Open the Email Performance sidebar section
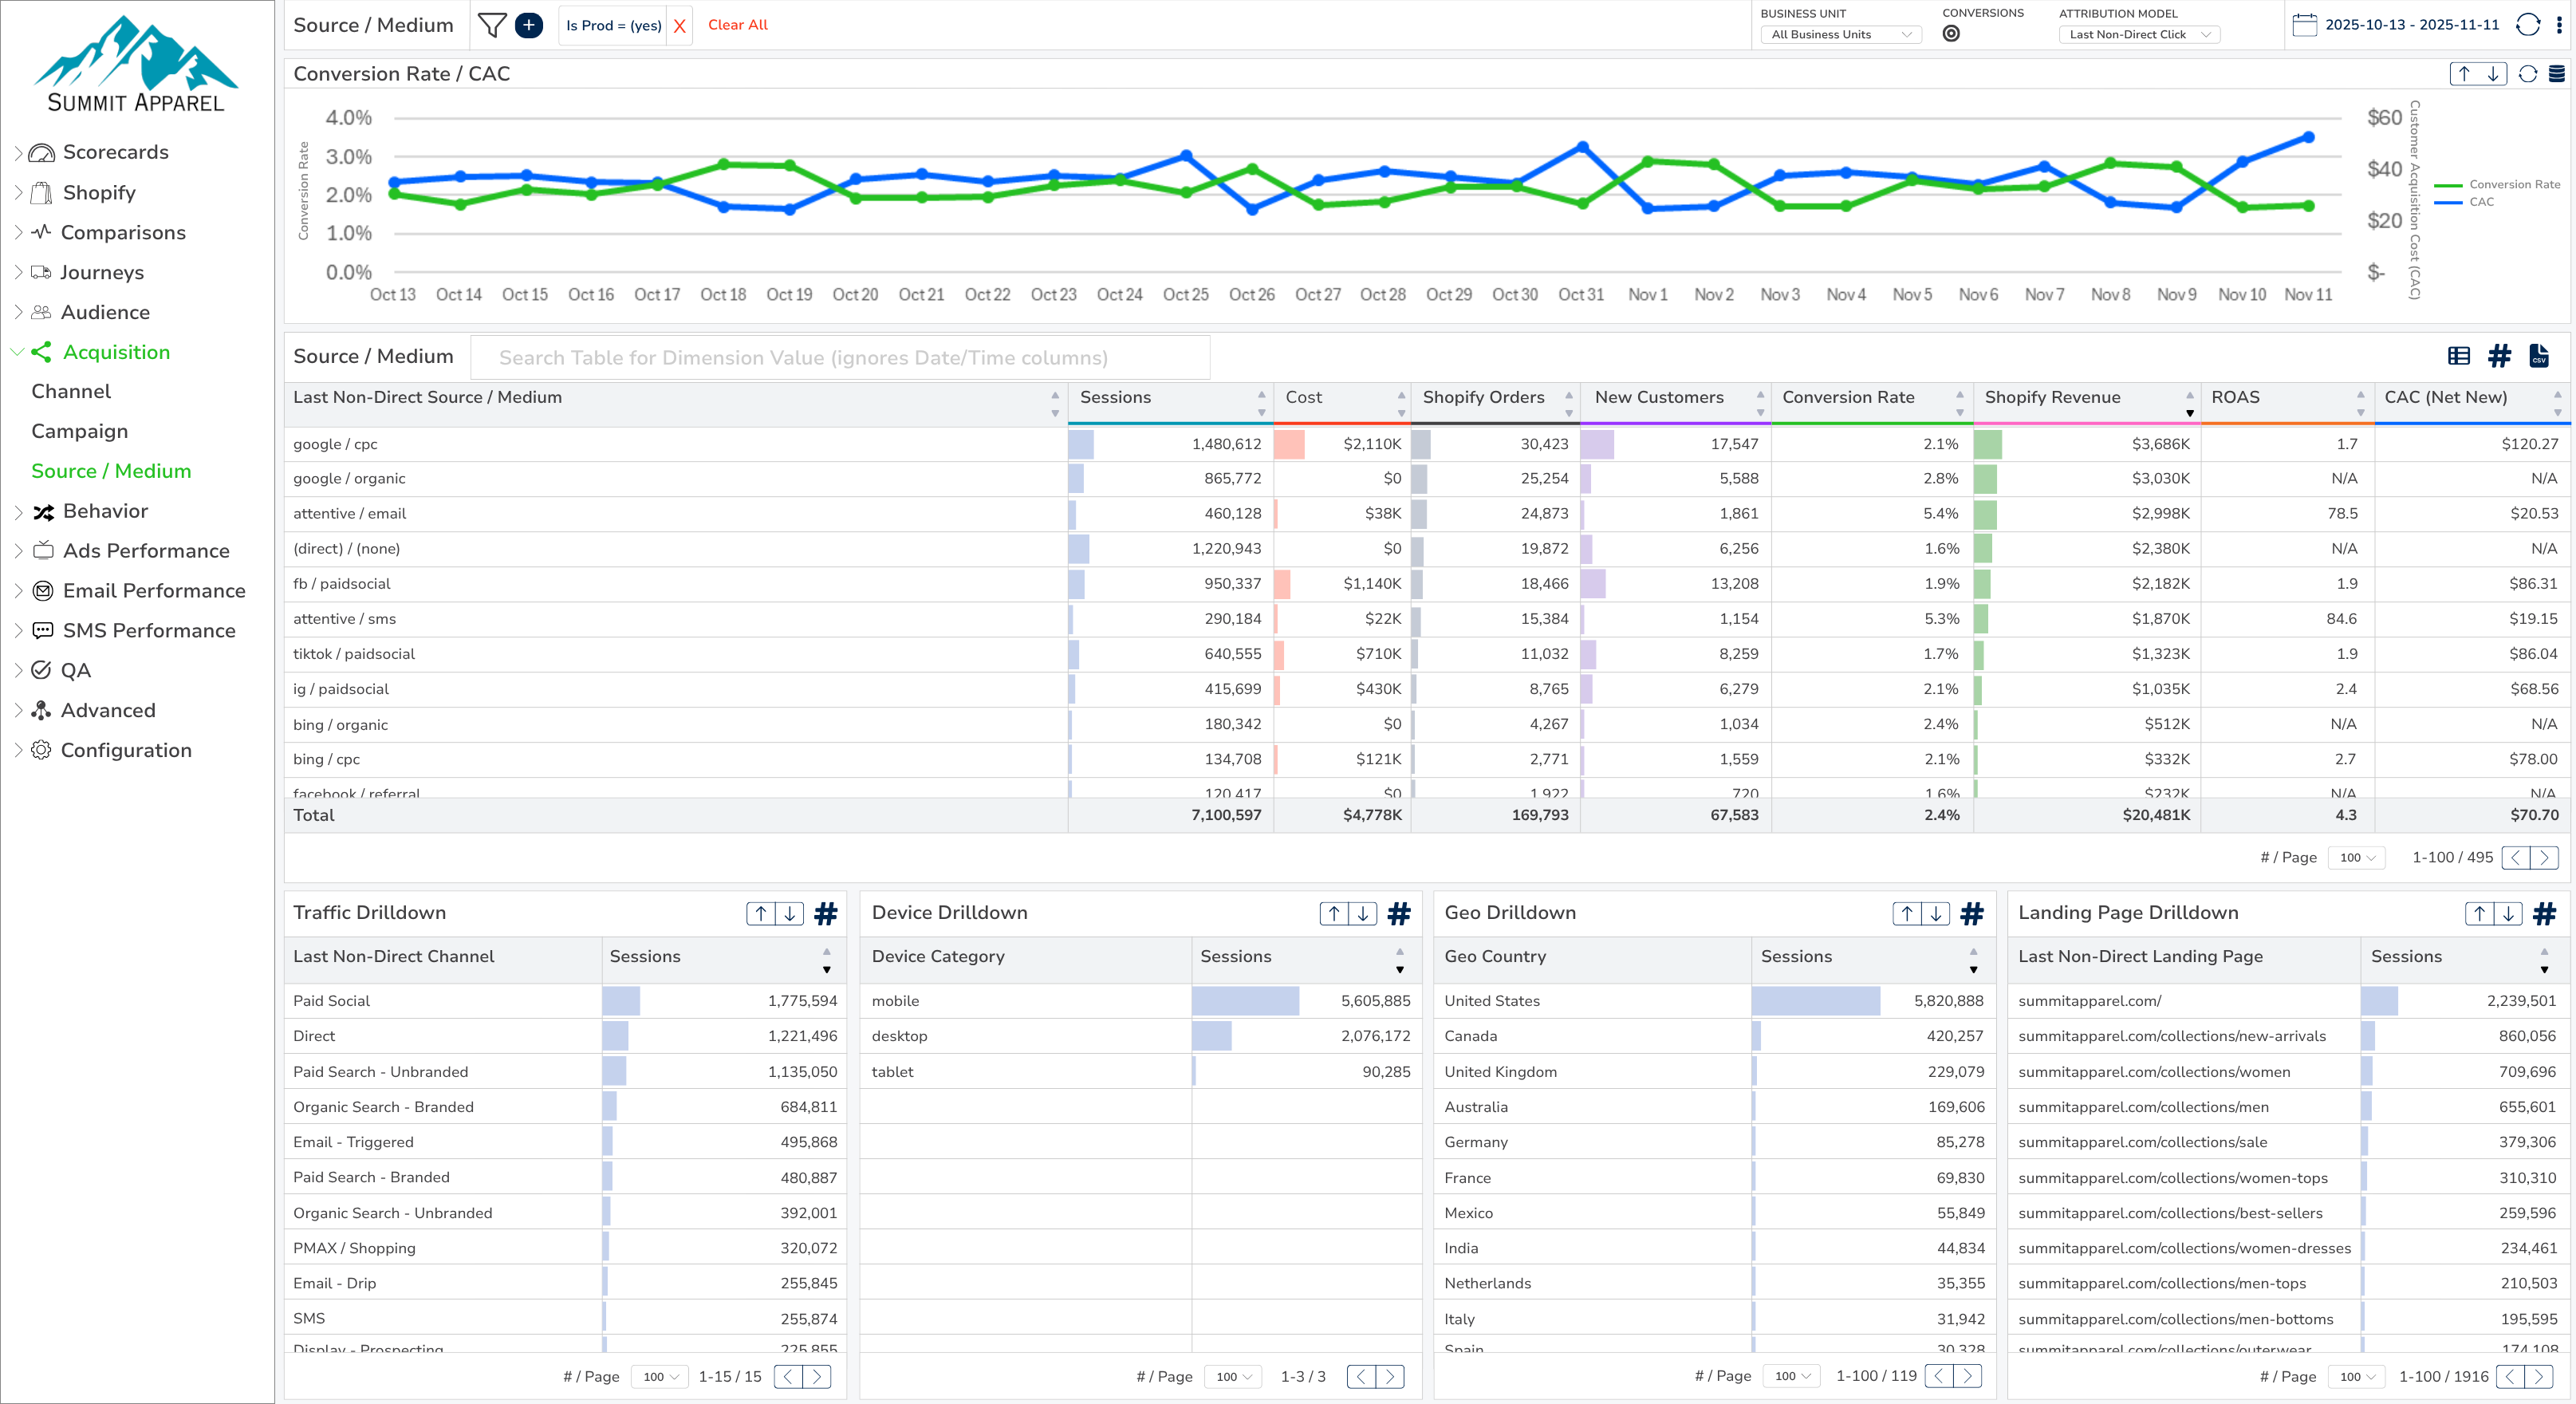Viewport: 2576px width, 1404px height. pos(154,591)
